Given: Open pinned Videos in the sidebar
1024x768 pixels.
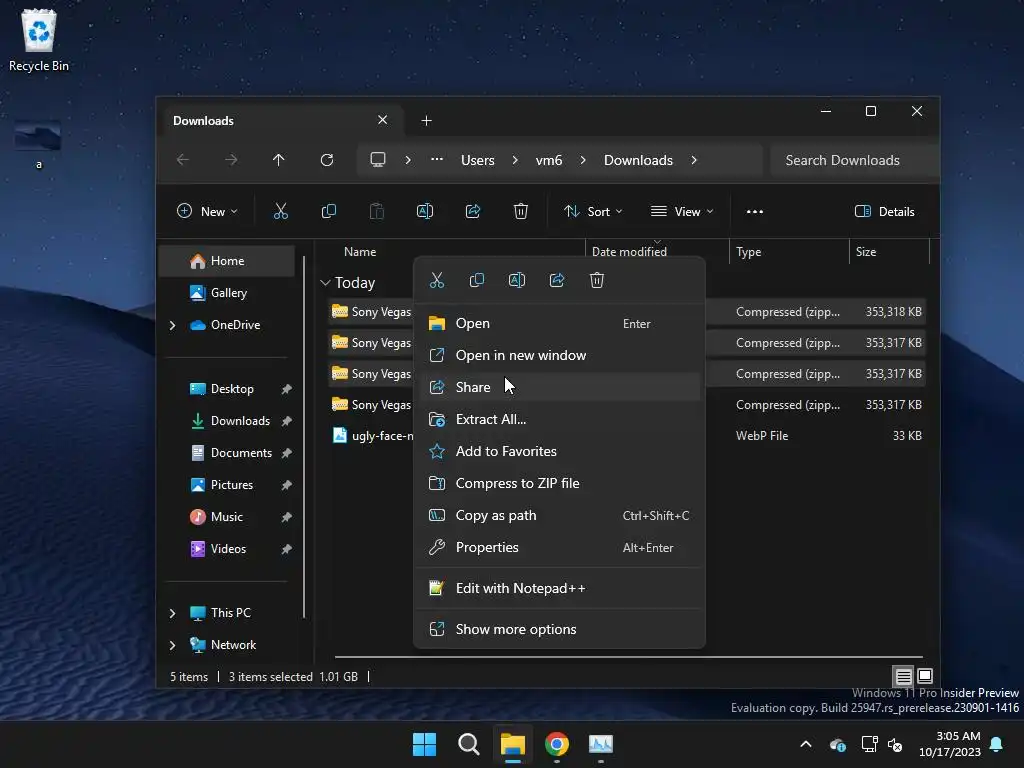Looking at the screenshot, I should (x=227, y=549).
